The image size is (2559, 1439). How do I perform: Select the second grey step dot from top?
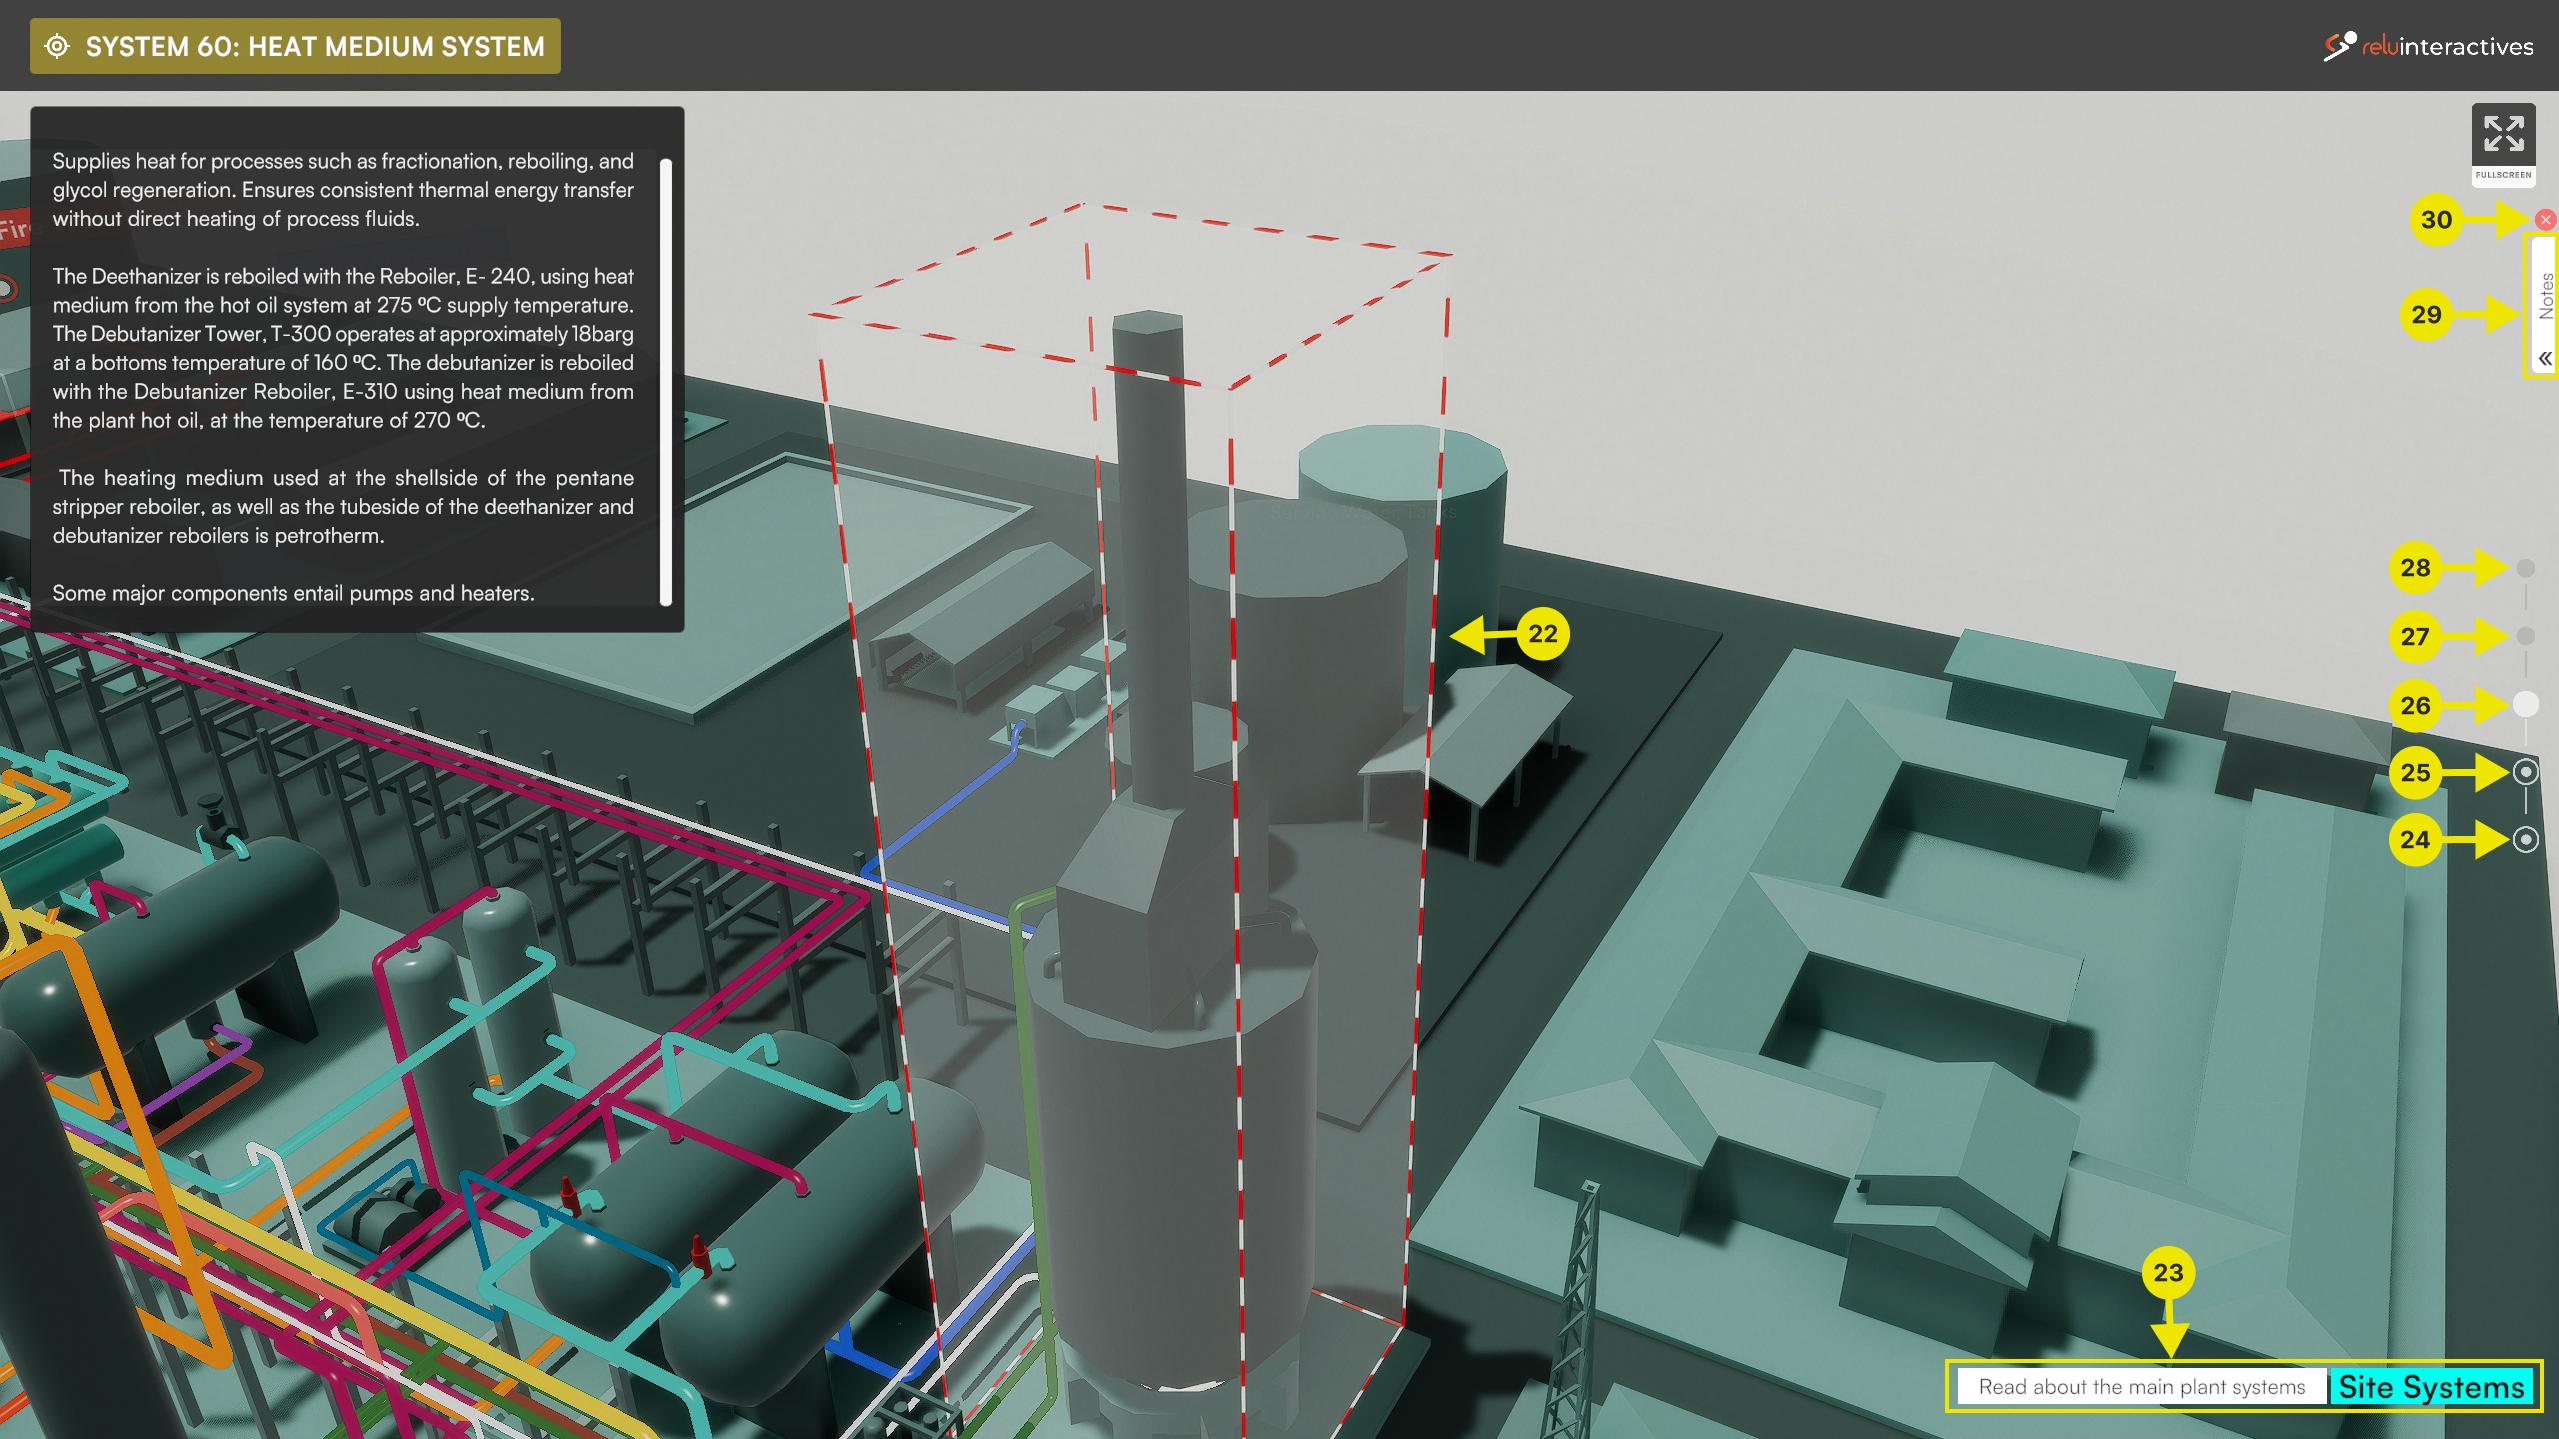coord(2525,636)
